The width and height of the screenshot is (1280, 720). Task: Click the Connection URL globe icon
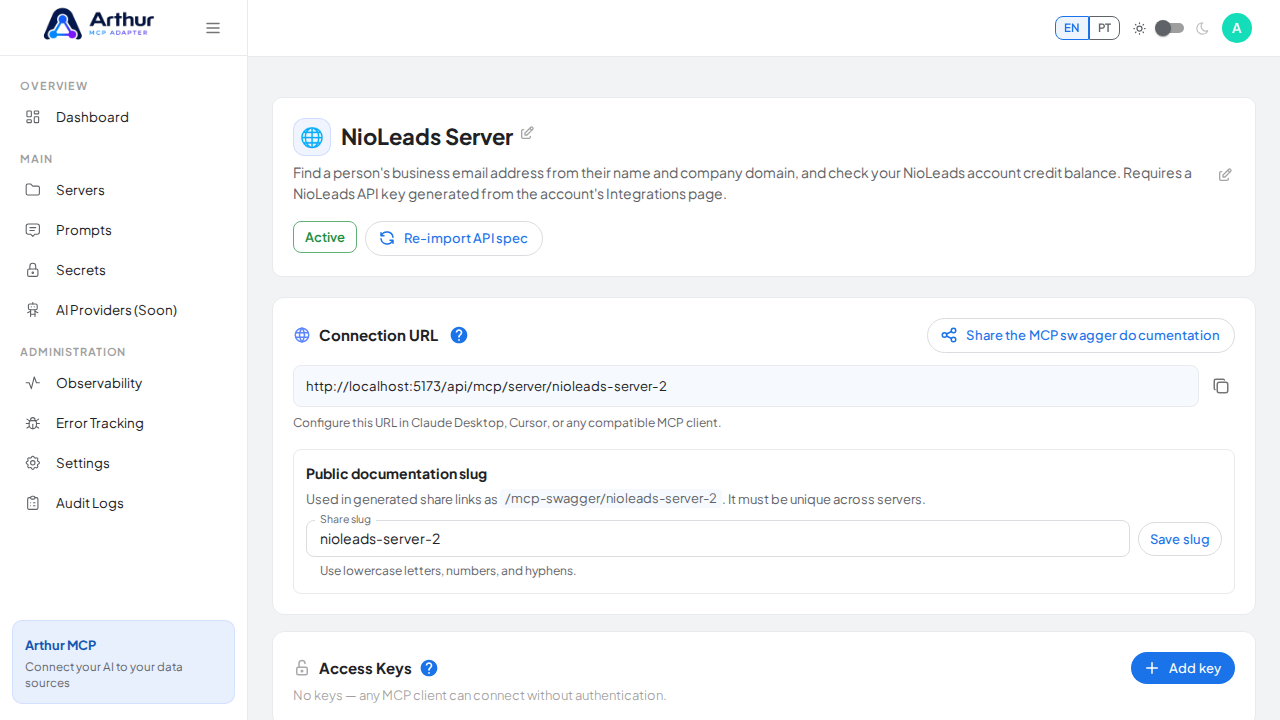coord(302,335)
